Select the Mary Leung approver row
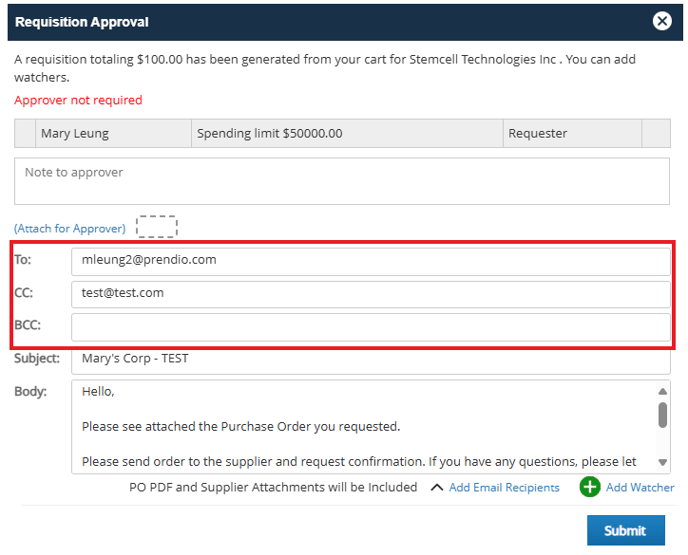Screen dimensions: 688x555 click(x=342, y=133)
